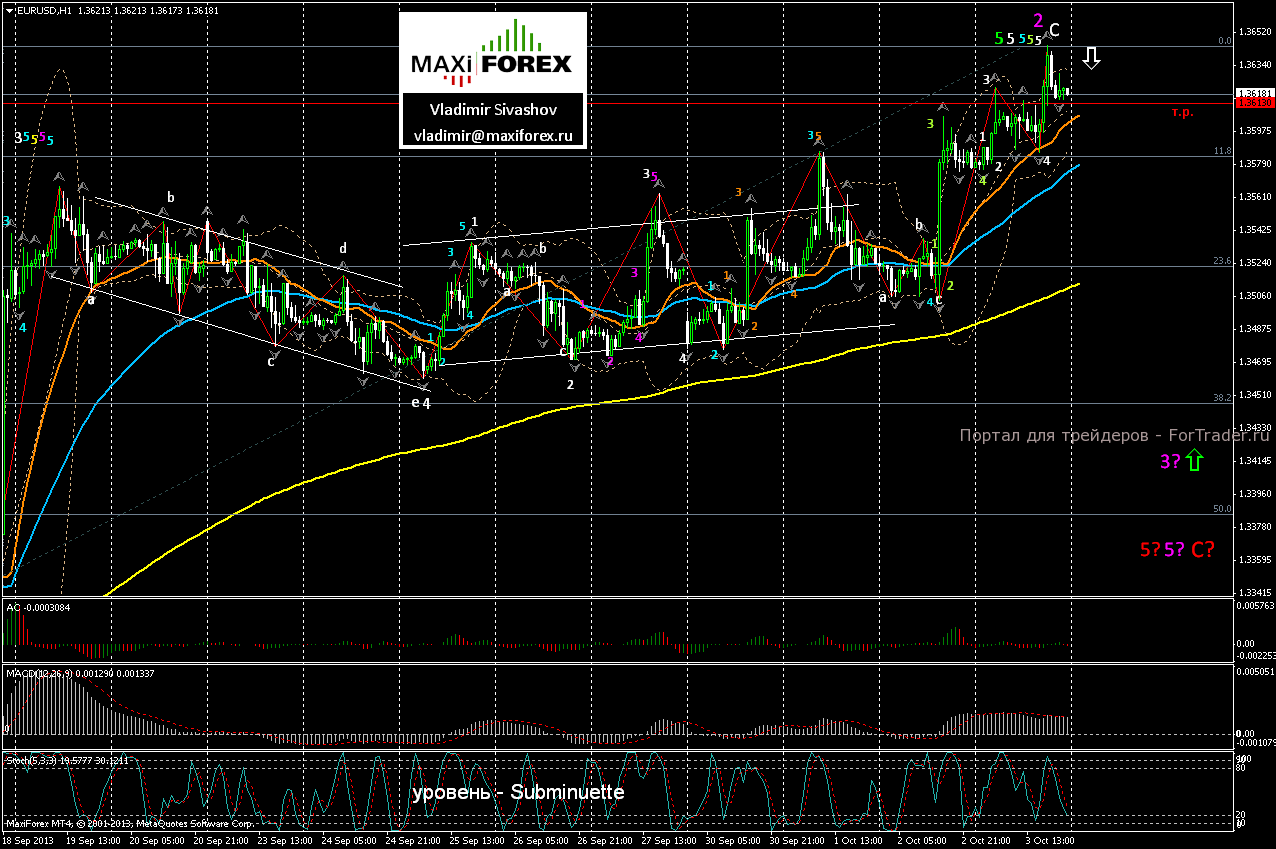Click the ForTrader.ru portal watermark
This screenshot has height=849, width=1276.
(1114, 435)
